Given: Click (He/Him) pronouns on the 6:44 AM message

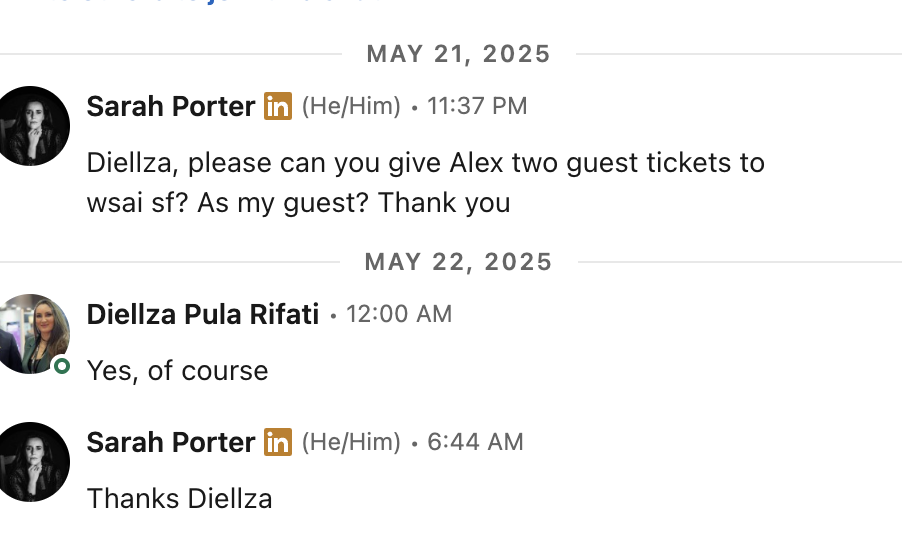Looking at the screenshot, I should (351, 442).
